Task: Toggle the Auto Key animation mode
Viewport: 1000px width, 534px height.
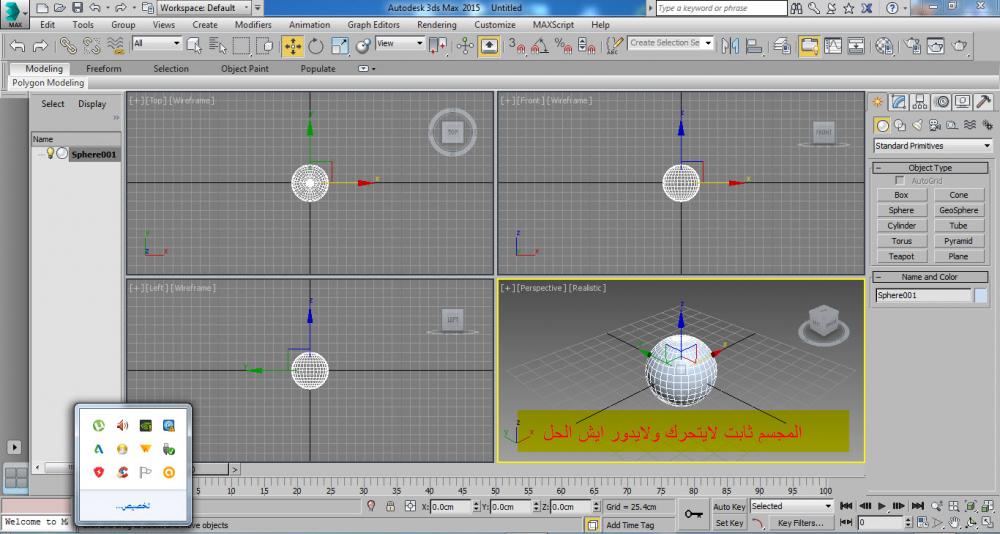Action: pyautogui.click(x=729, y=507)
